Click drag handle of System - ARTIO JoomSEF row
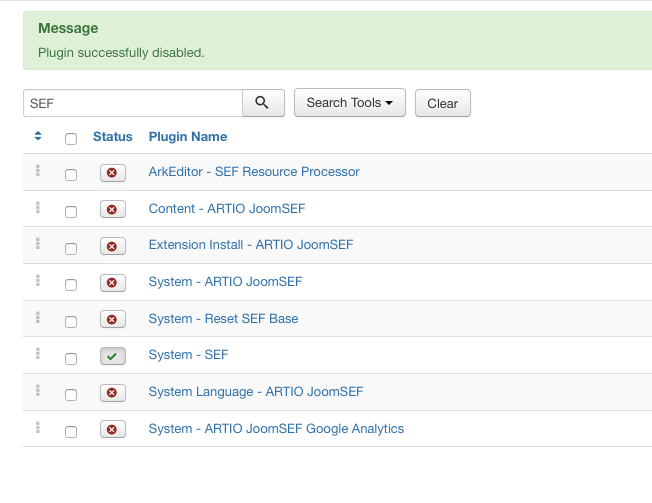The width and height of the screenshot is (652, 503). (38, 280)
